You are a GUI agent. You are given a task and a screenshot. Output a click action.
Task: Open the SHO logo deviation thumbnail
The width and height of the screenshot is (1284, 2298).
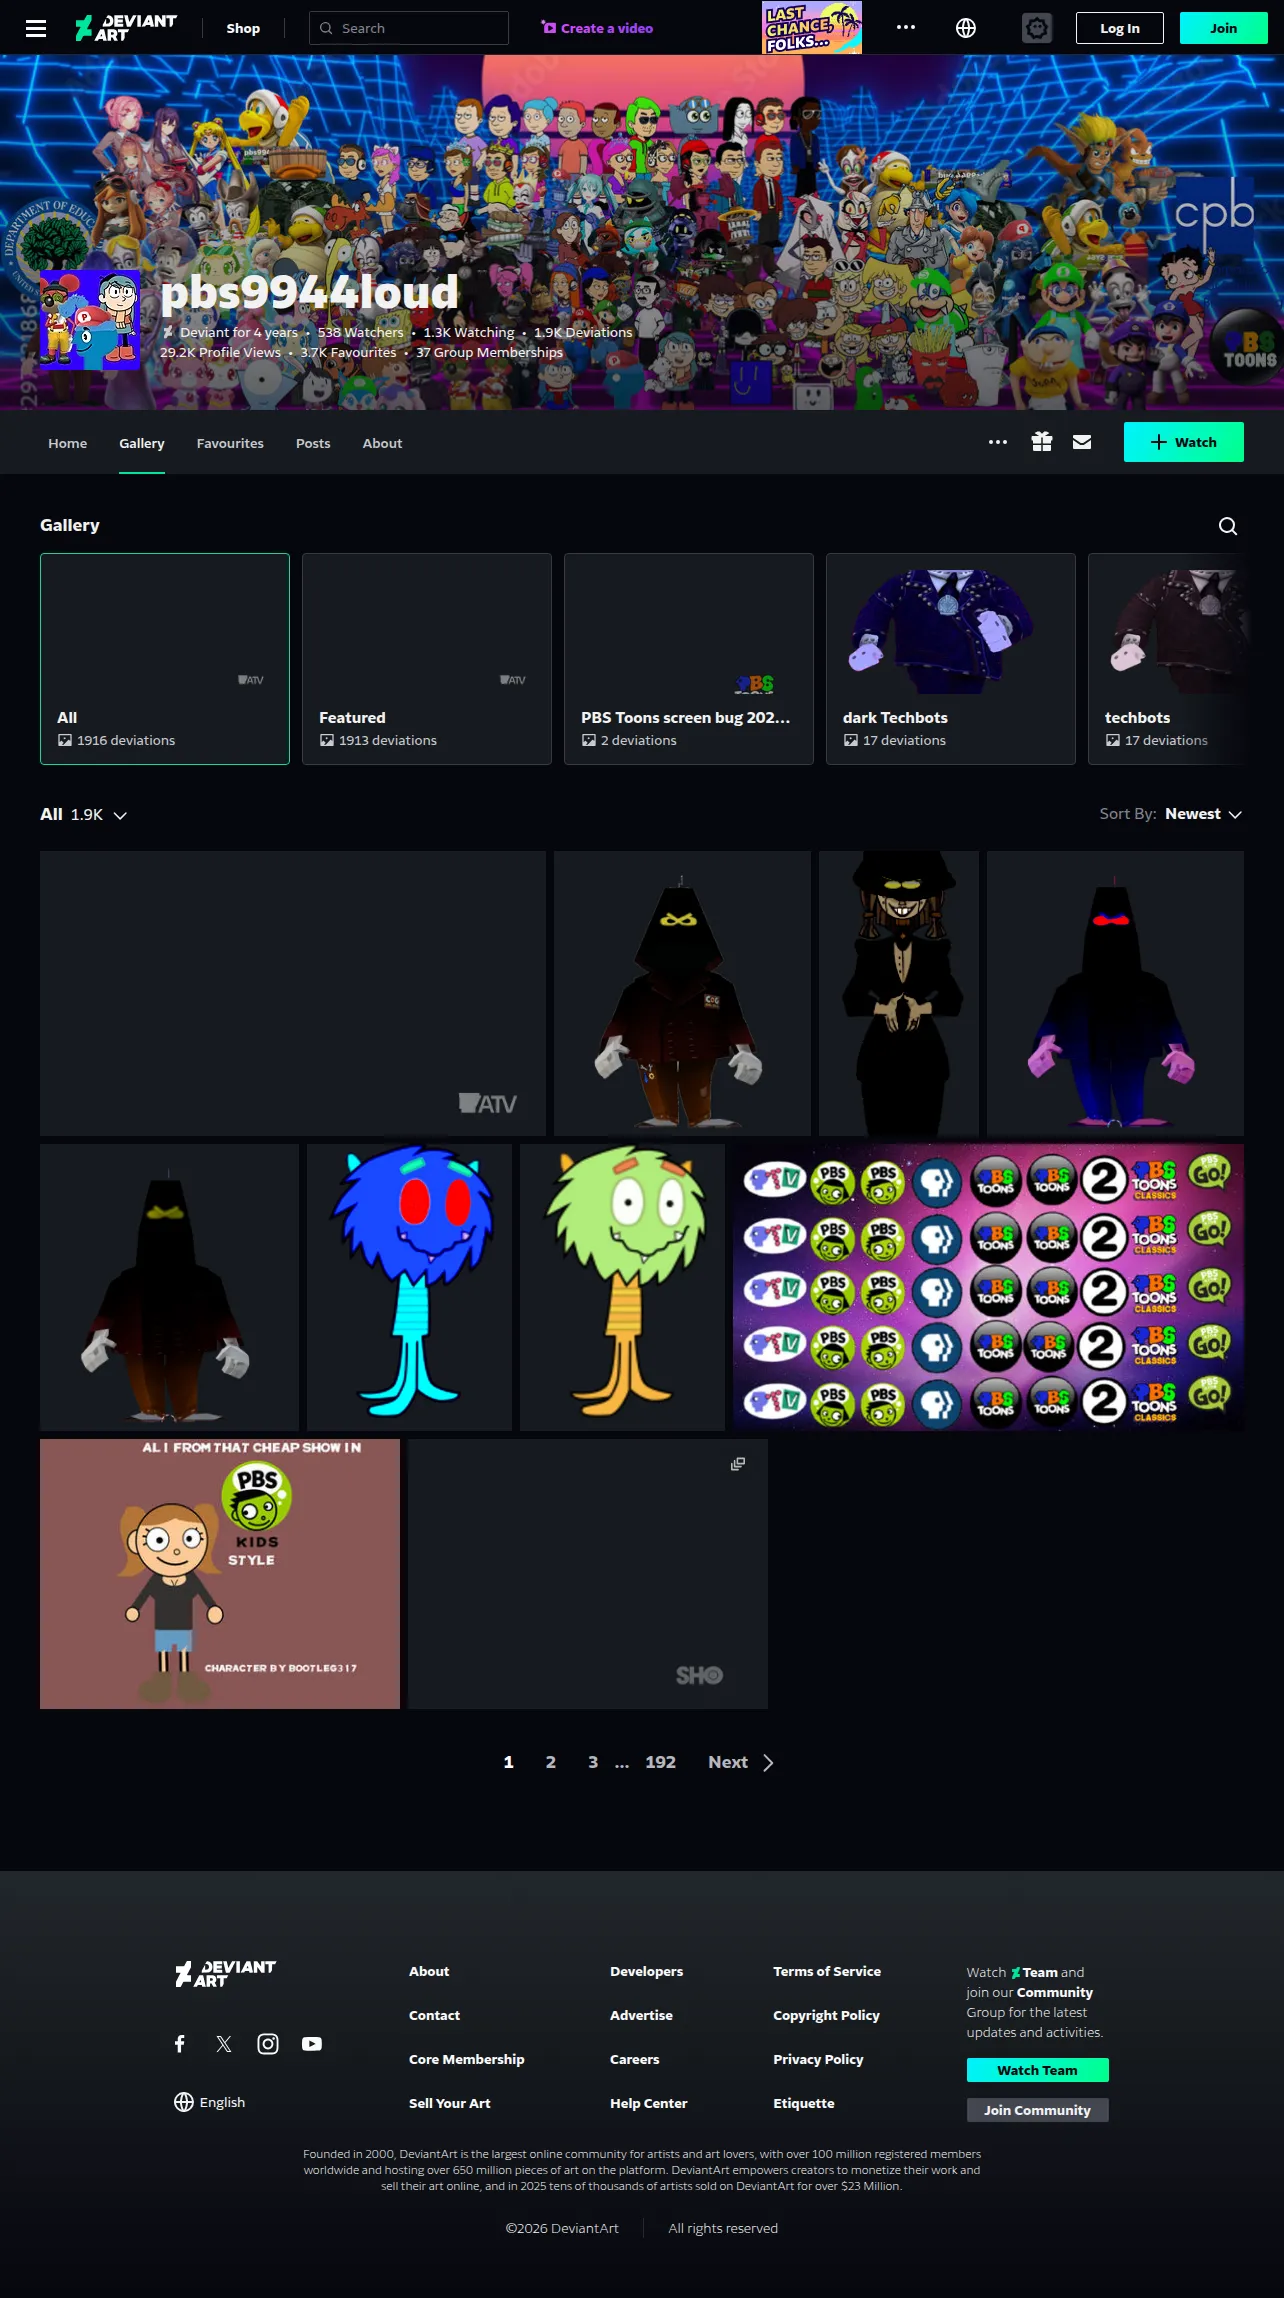[588, 1574]
